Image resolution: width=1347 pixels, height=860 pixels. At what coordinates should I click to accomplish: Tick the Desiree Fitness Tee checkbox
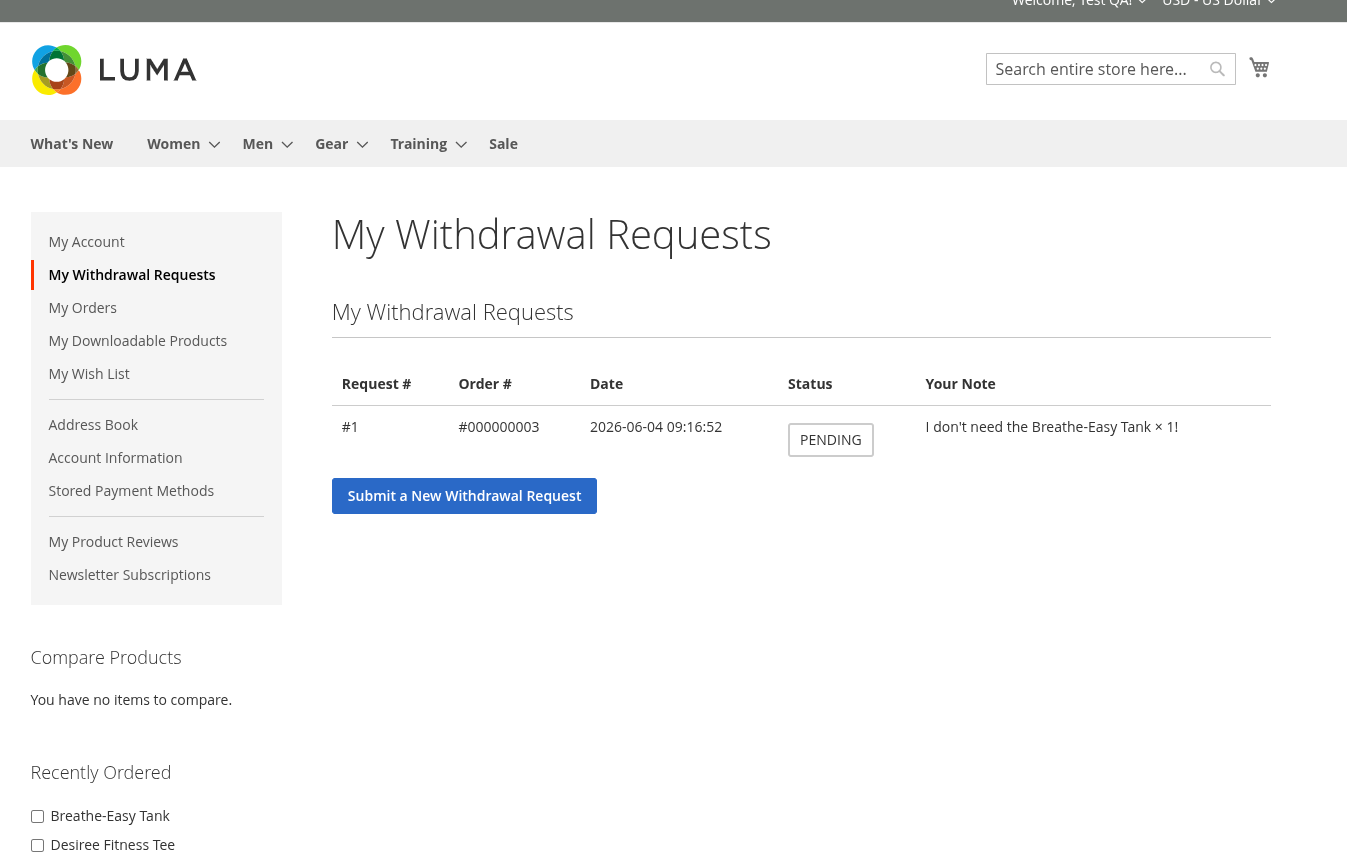[37, 846]
